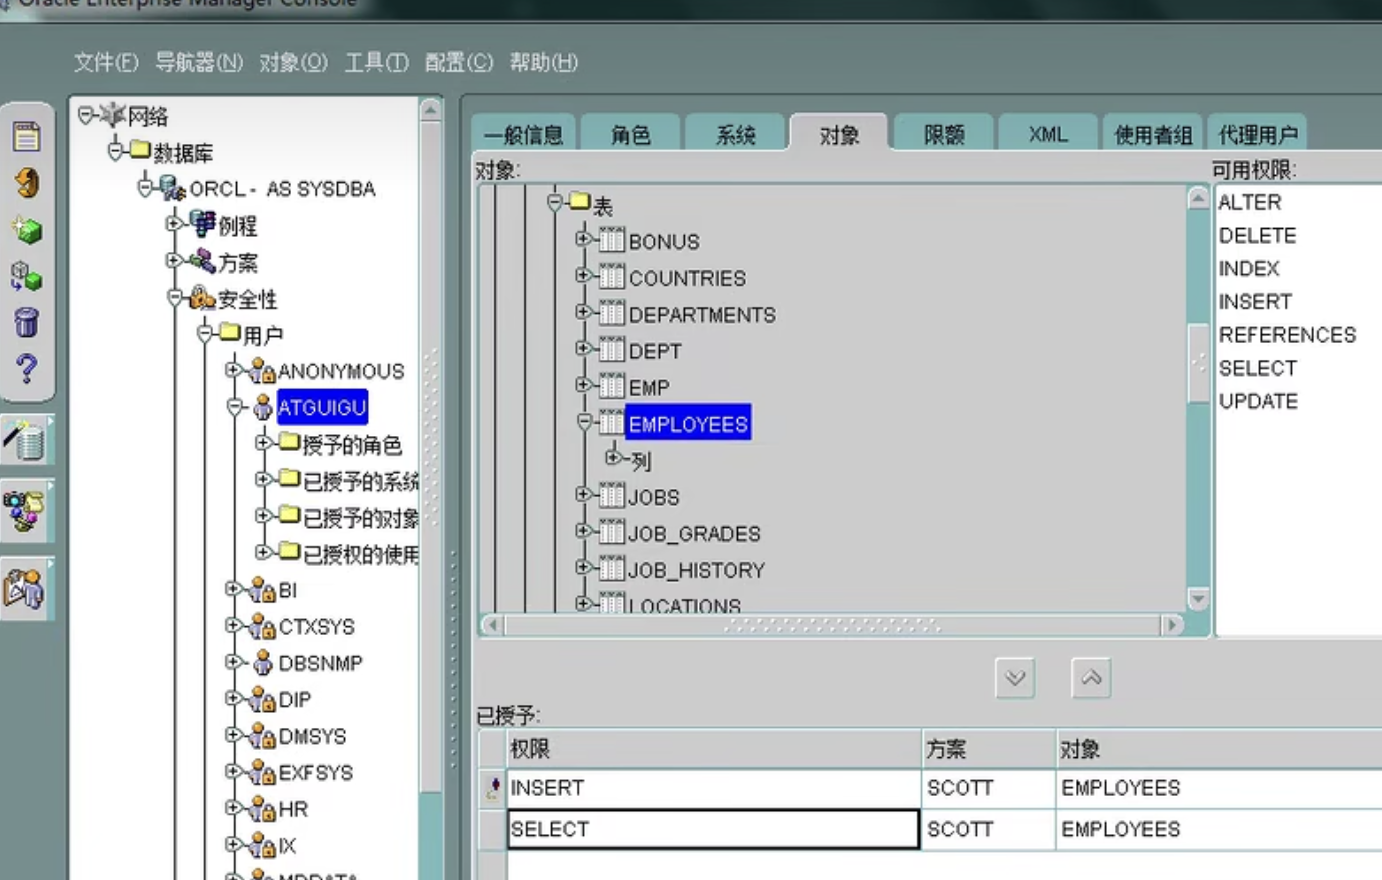Screen dimensions: 1382x880
Task: Expand the 列 columns node
Action: 613,458
